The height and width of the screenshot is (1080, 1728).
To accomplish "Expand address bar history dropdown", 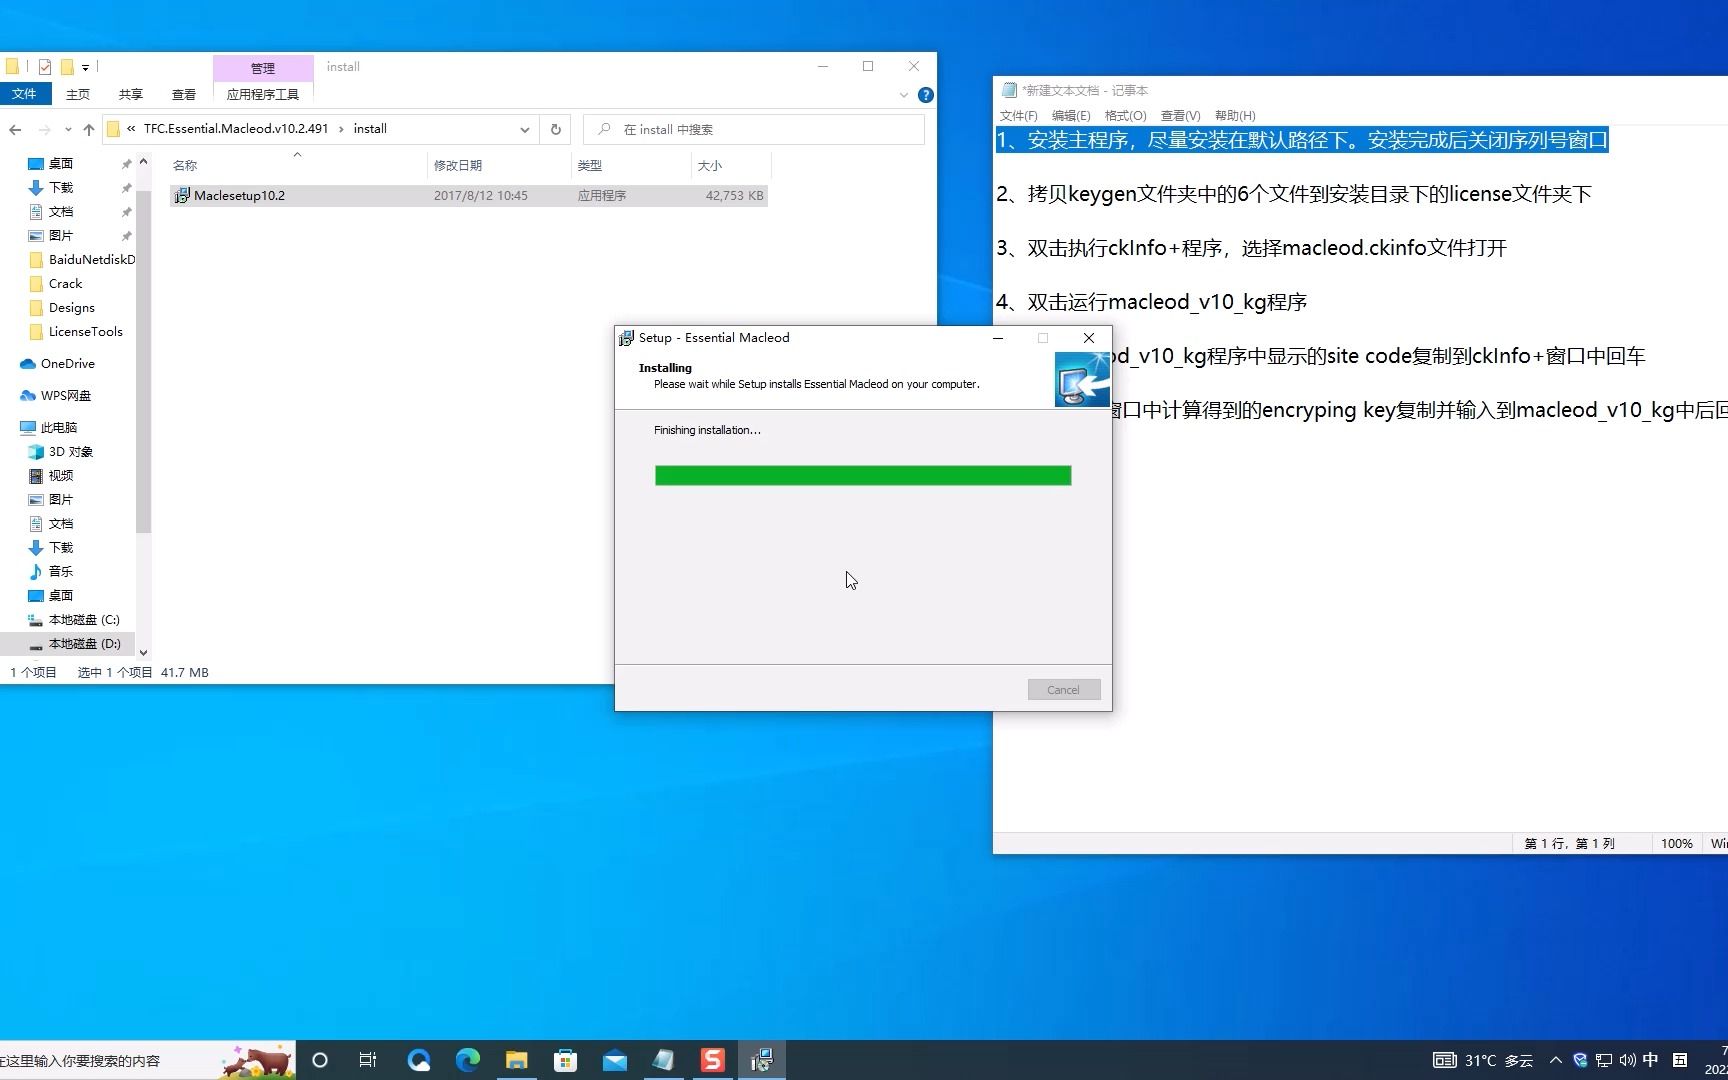I will (x=524, y=129).
